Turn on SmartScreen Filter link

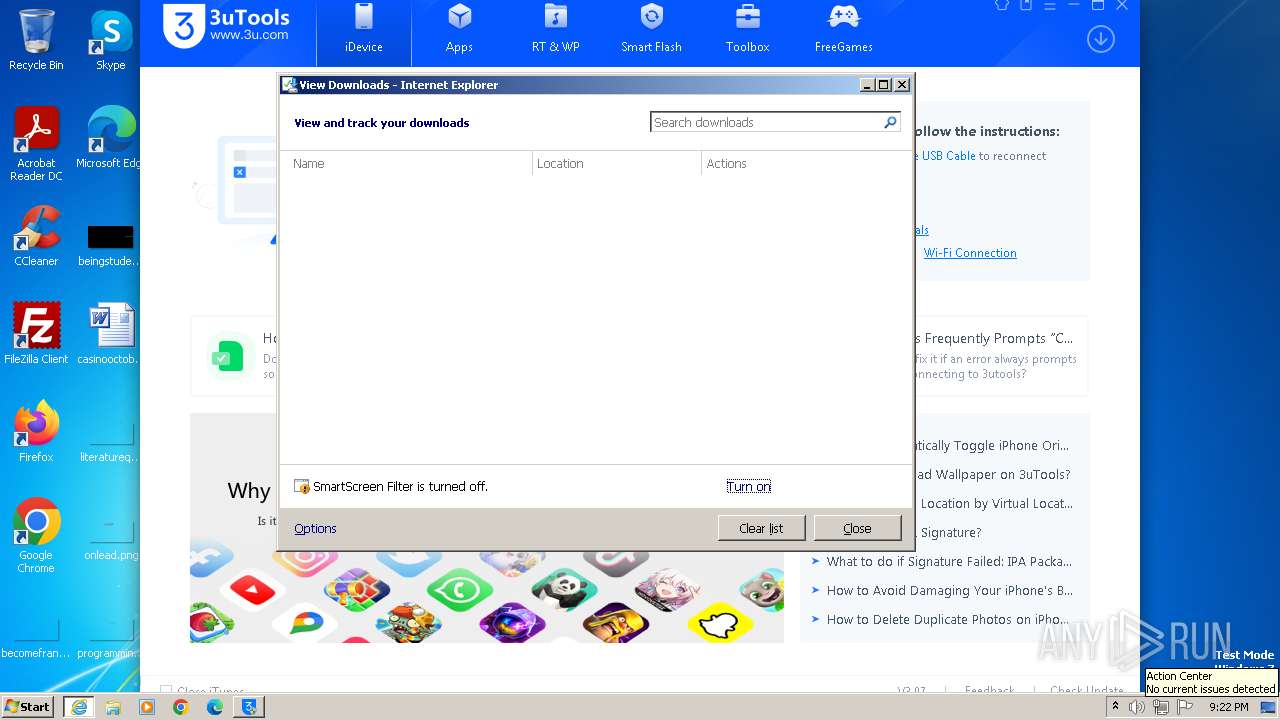[748, 486]
